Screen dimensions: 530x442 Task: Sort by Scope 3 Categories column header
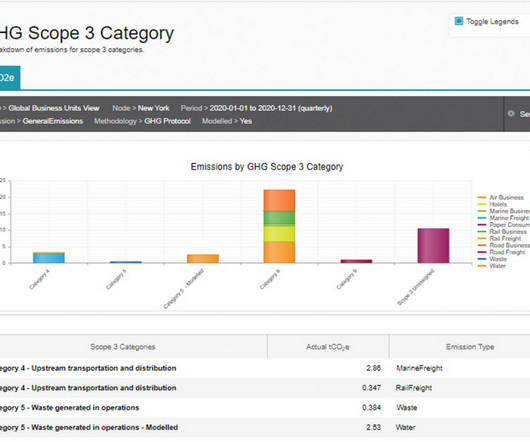pos(123,347)
